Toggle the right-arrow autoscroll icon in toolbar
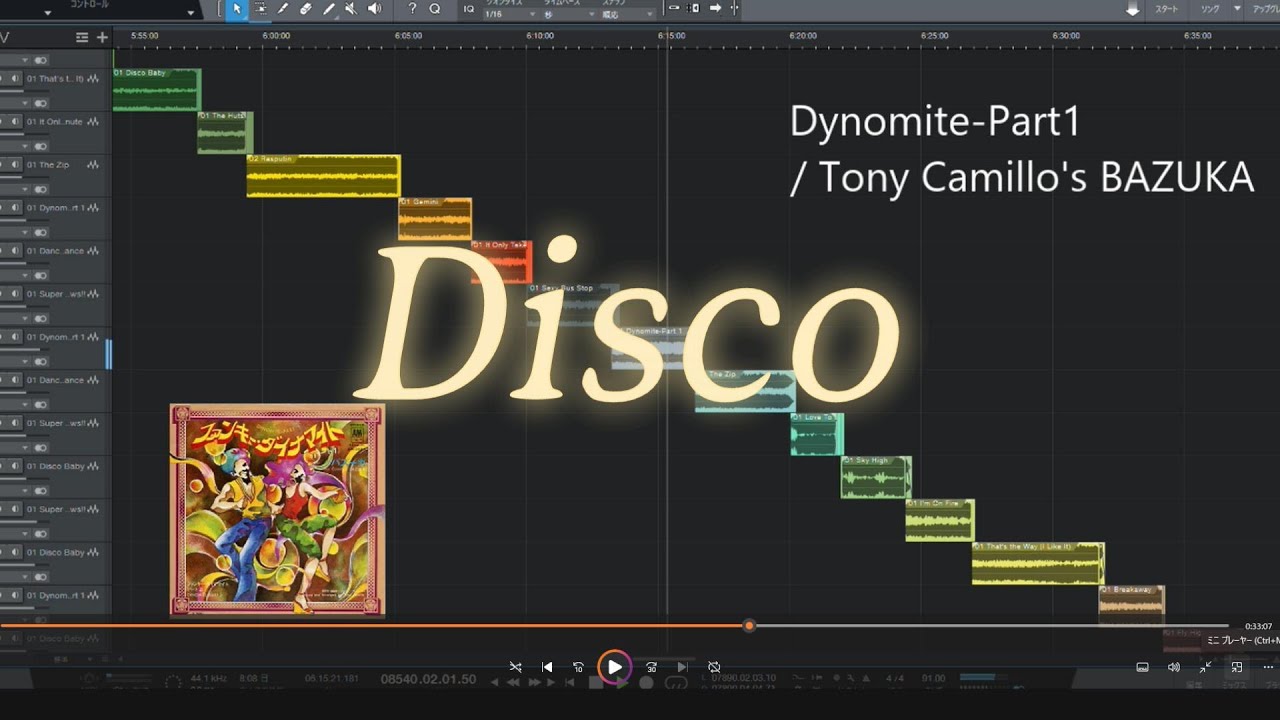 pos(716,8)
